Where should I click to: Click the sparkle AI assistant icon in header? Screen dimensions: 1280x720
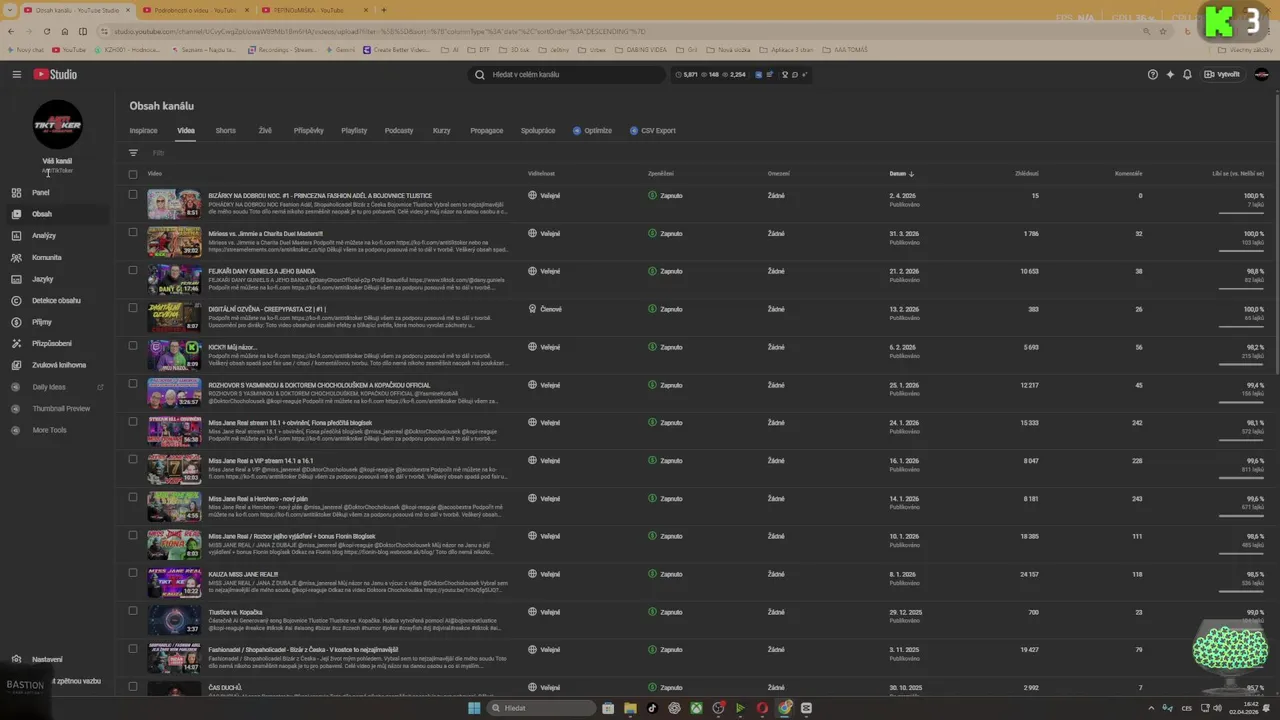[1170, 74]
